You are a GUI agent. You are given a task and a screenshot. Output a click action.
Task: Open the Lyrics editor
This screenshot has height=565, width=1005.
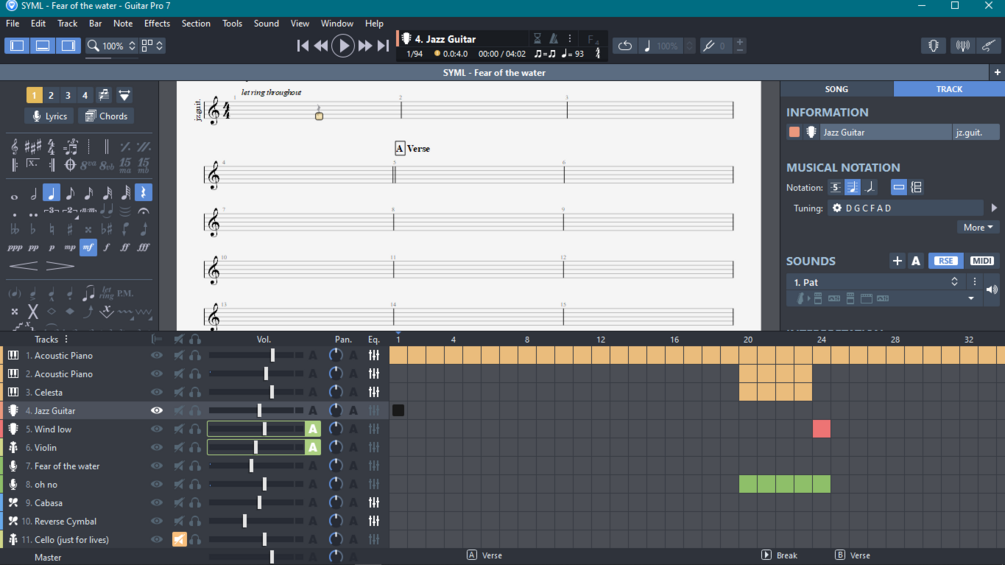coord(49,116)
